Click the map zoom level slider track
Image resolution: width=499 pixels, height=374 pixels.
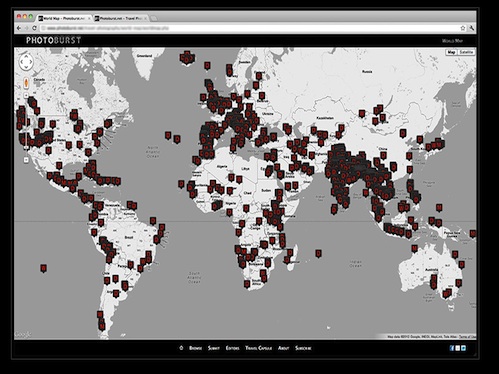point(26,128)
